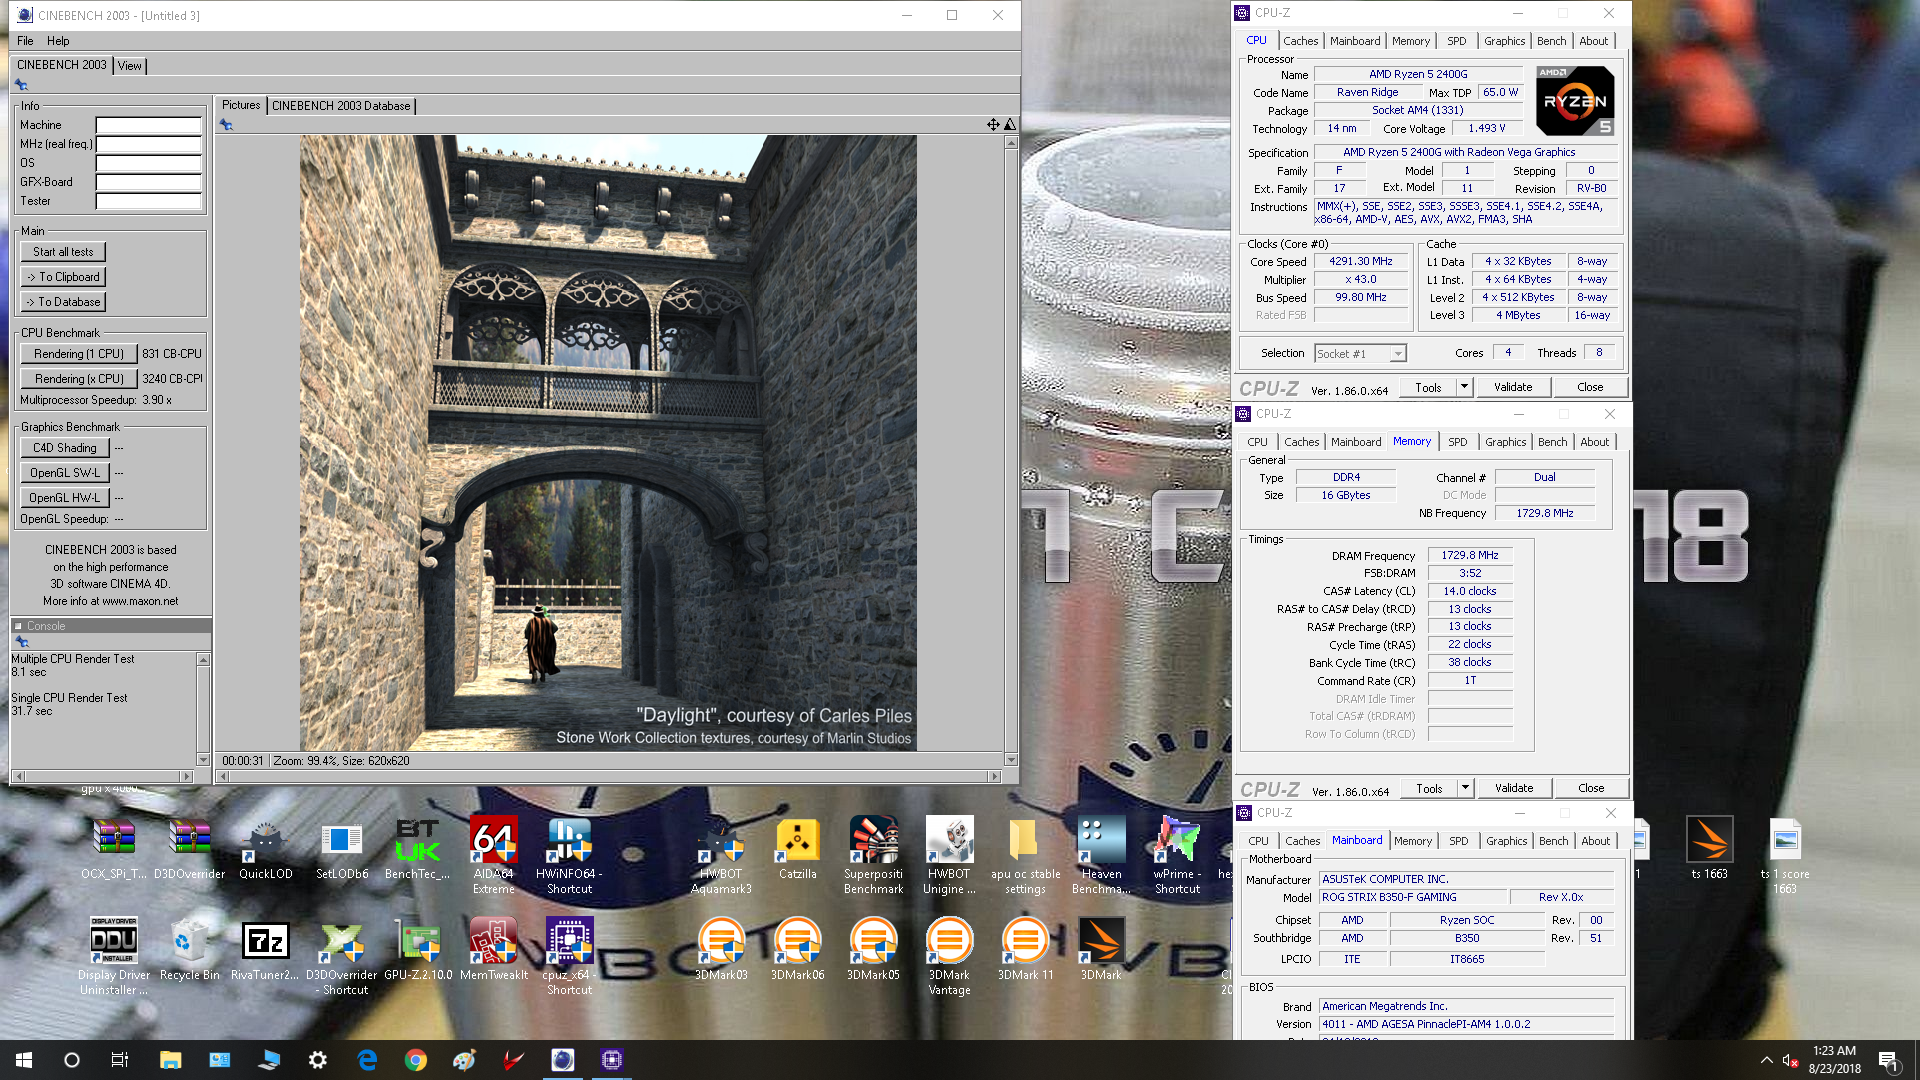This screenshot has width=1920, height=1080.
Task: Open the D3DOverrider archive icon
Action: point(189,849)
